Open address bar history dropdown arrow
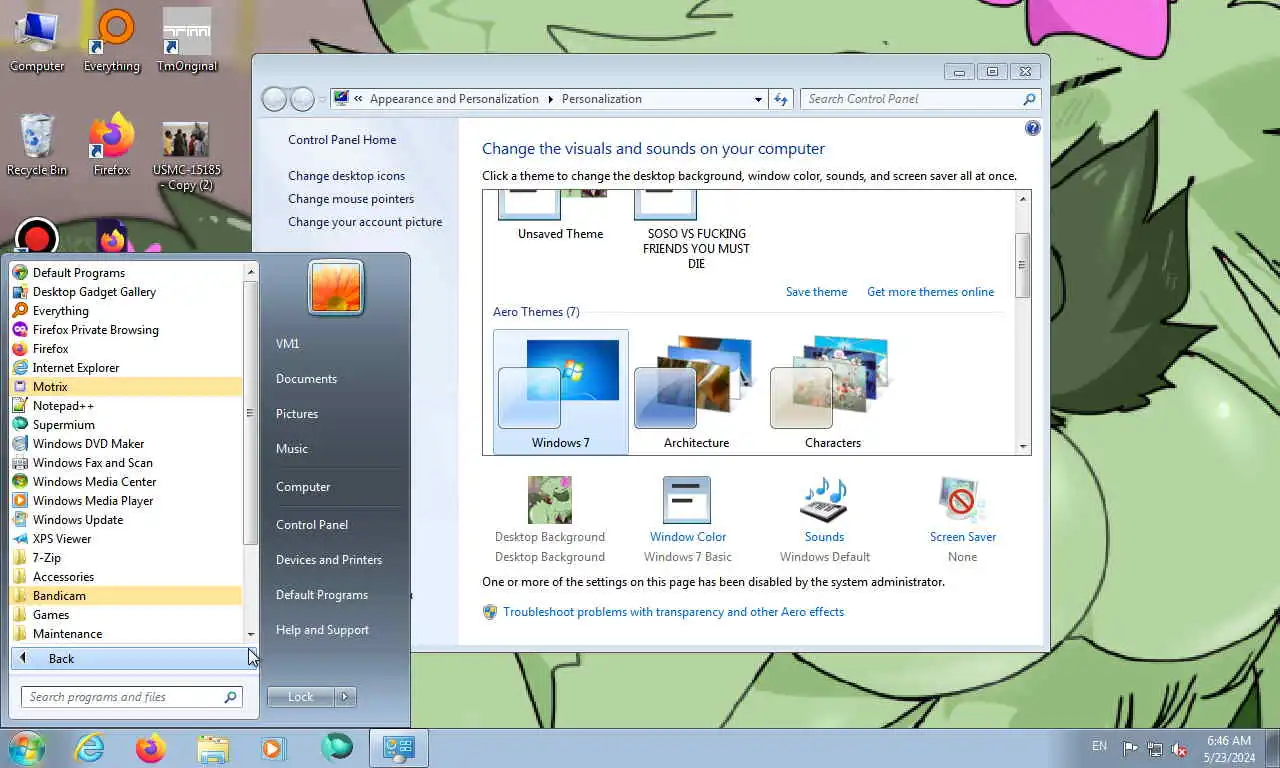The width and height of the screenshot is (1280, 768). tap(758, 99)
